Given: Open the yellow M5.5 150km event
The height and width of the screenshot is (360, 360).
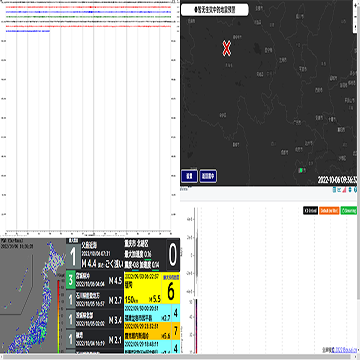Looking at the screenshot, I should click(x=152, y=288).
